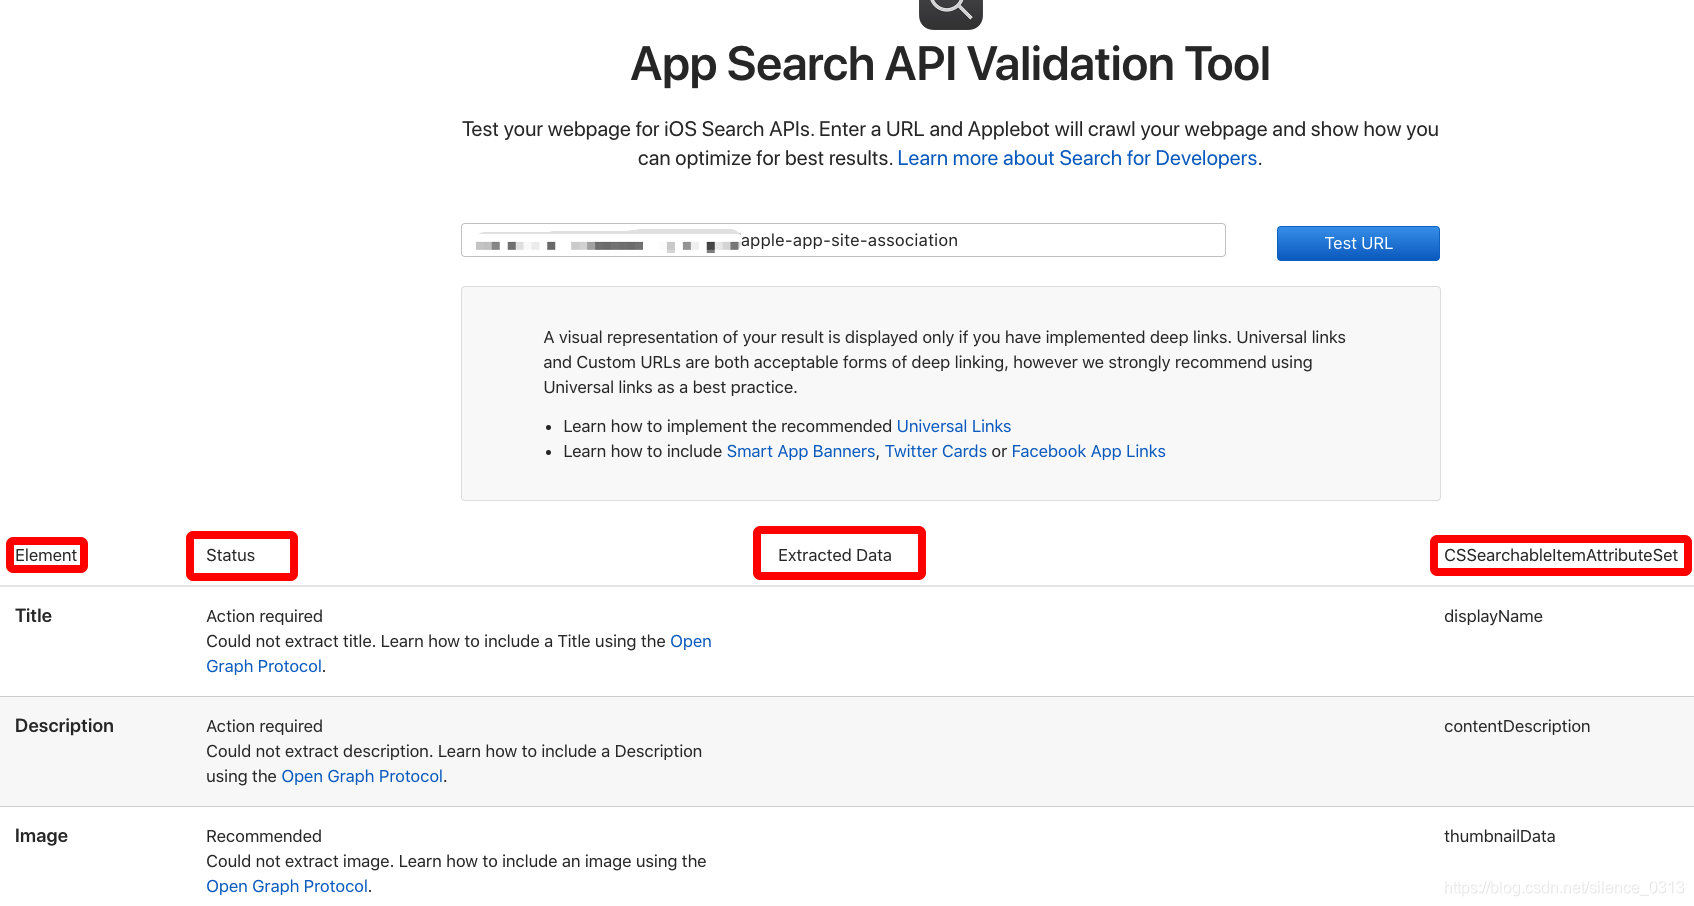This screenshot has height=906, width=1694.
Task: Click the Element column header
Action: [46, 555]
